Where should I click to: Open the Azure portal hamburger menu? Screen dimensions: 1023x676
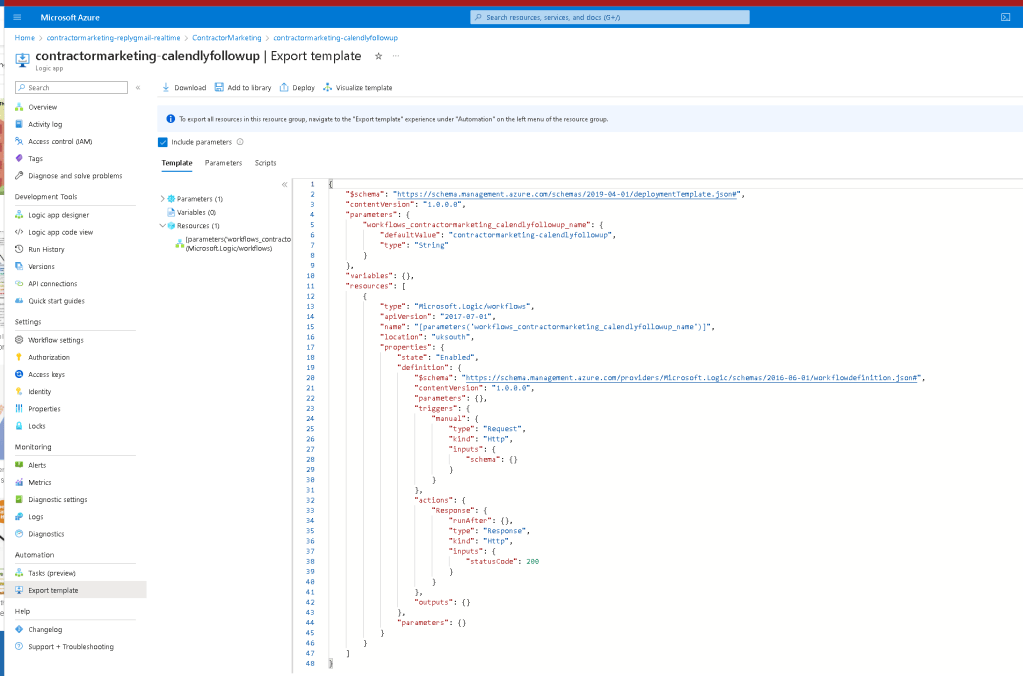17,18
